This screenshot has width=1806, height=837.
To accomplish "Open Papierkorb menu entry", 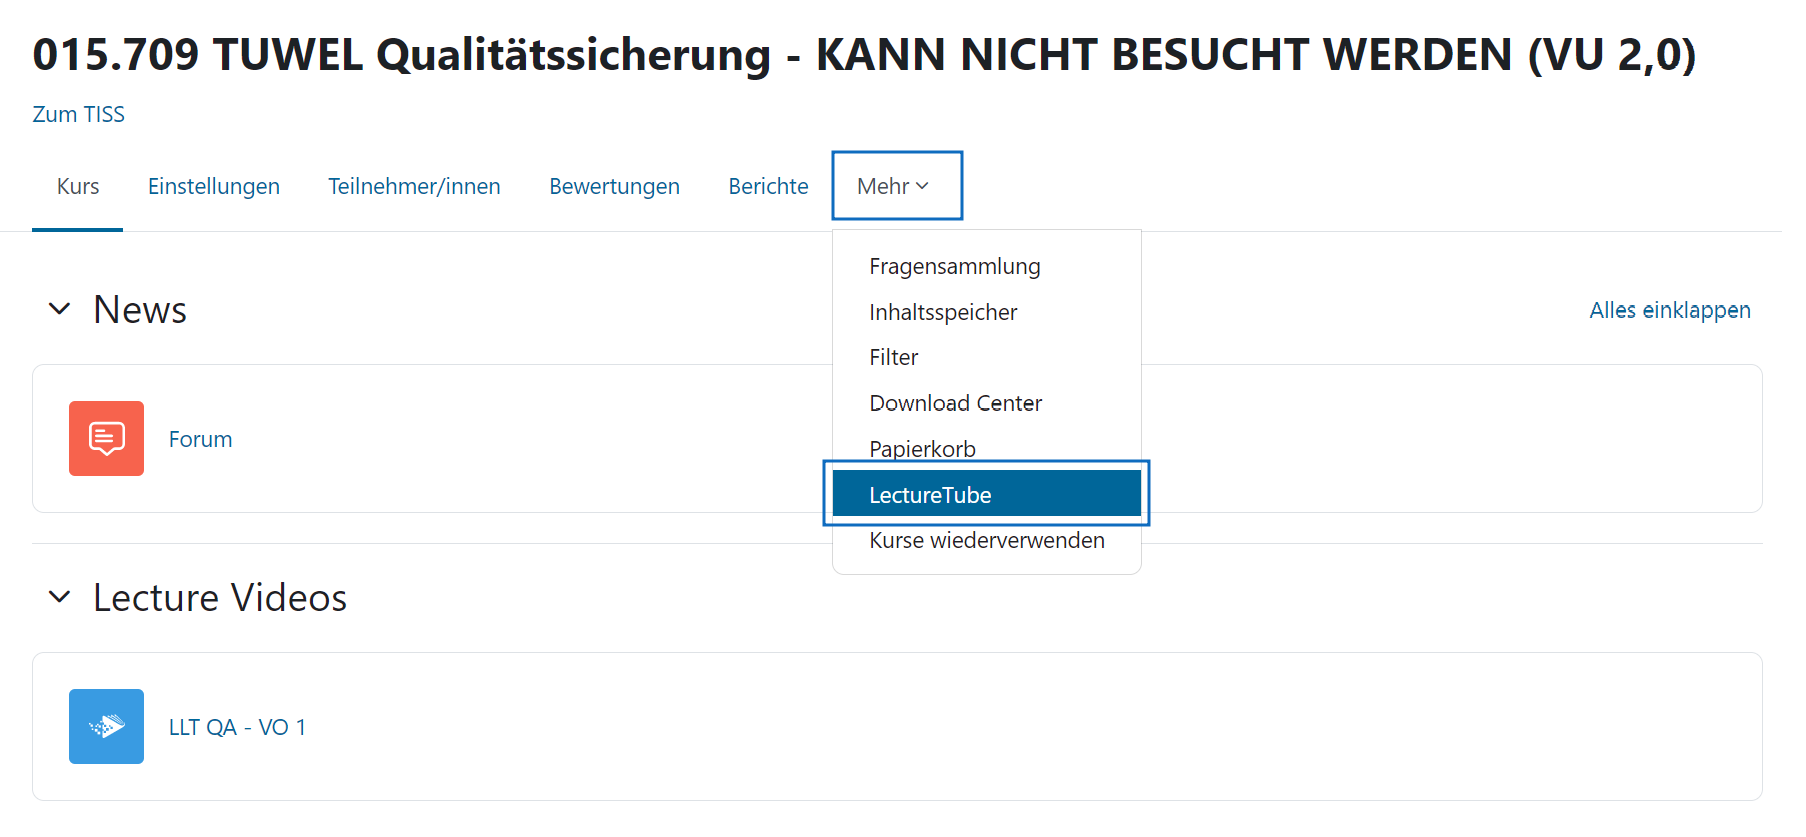I will tap(922, 448).
